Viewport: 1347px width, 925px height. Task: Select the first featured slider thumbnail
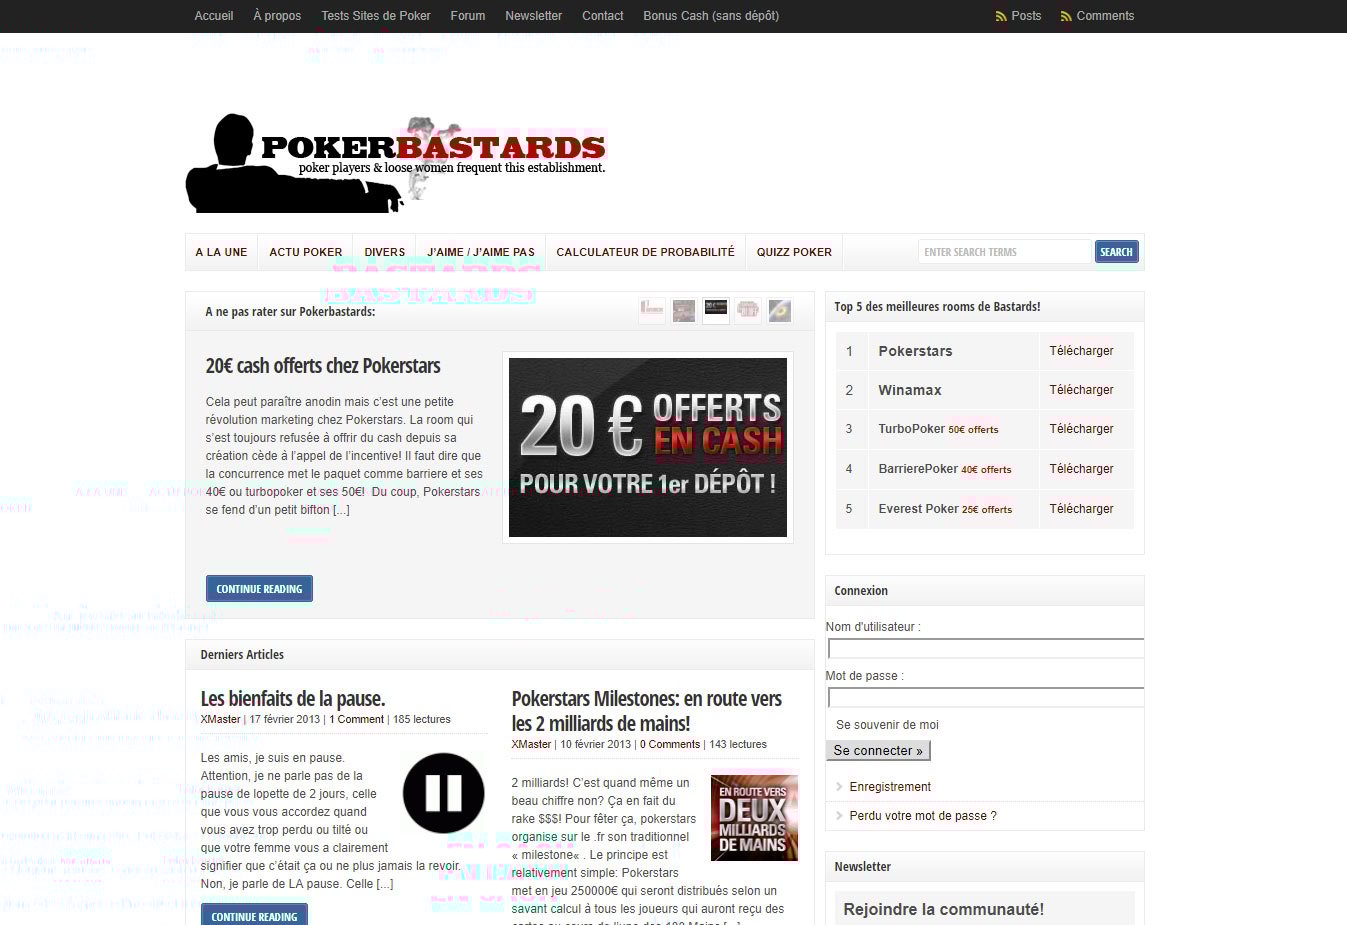652,311
